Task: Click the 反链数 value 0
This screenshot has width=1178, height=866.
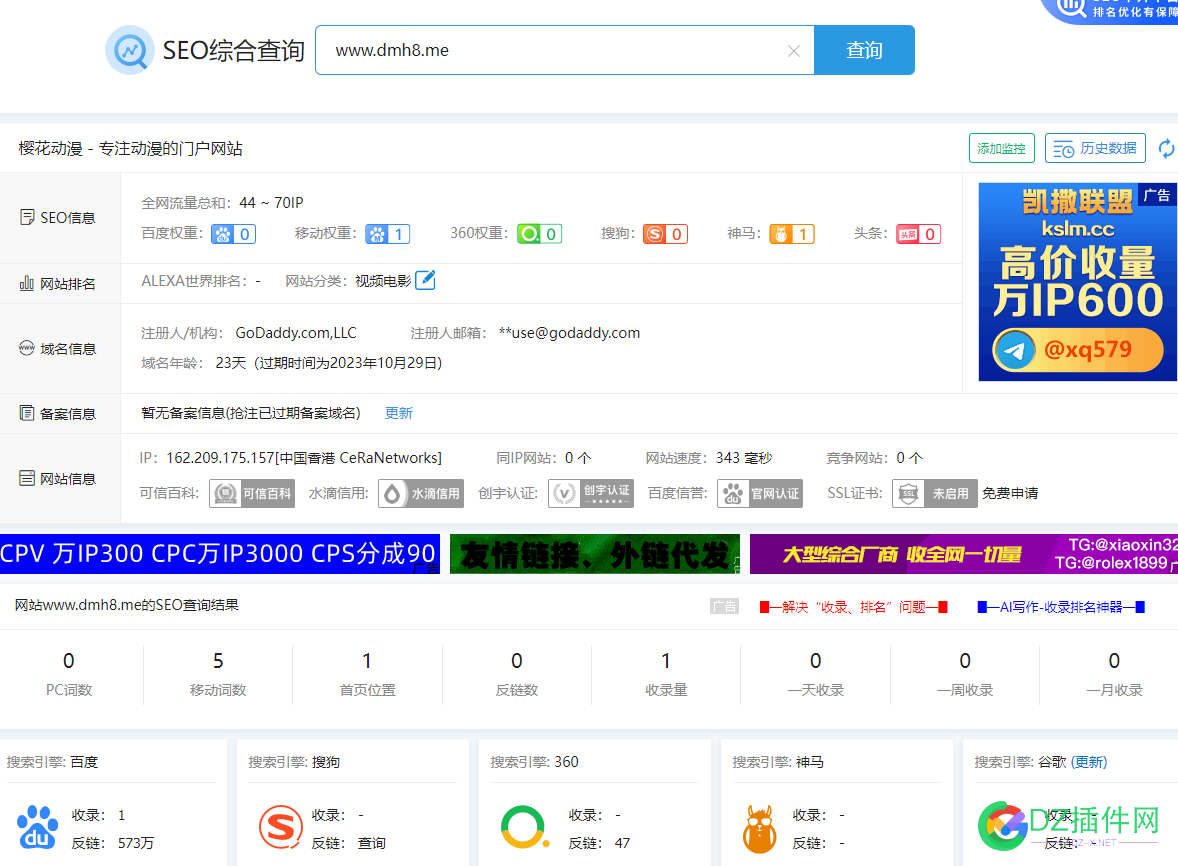Action: pos(517,661)
